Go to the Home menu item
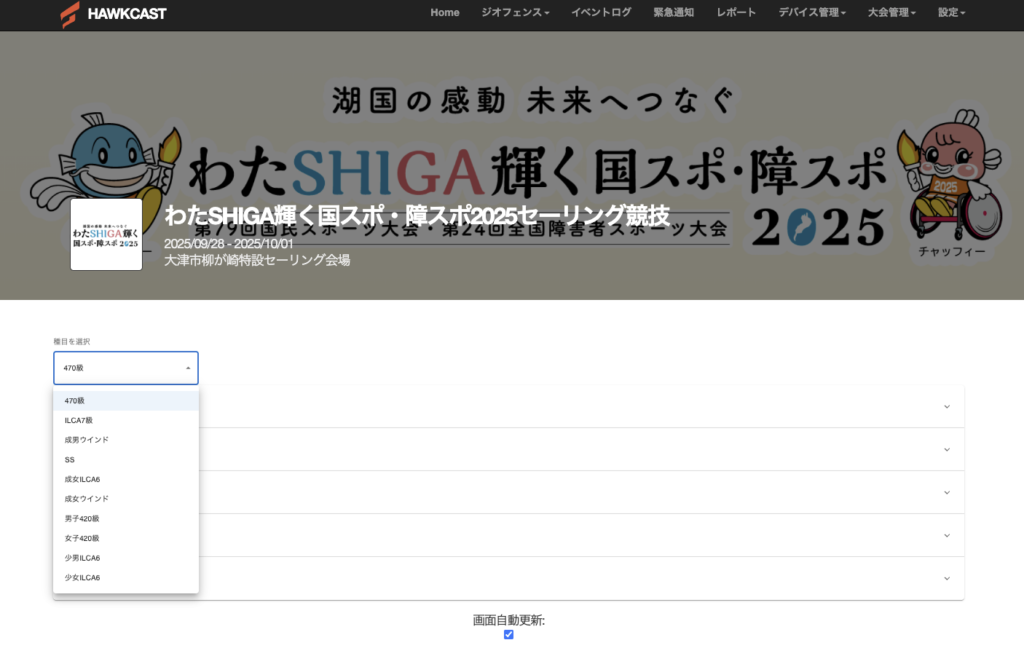 click(445, 13)
